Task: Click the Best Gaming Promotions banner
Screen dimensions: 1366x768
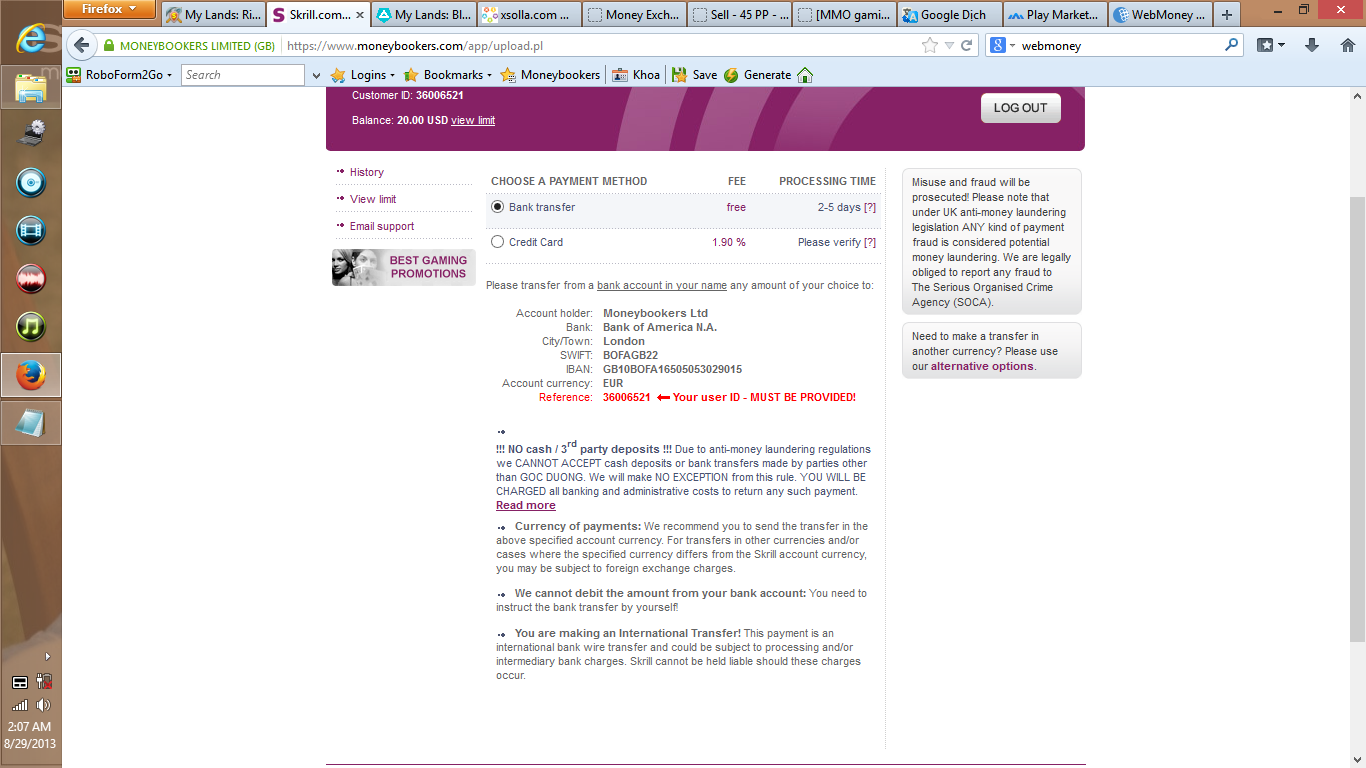Action: click(403, 267)
